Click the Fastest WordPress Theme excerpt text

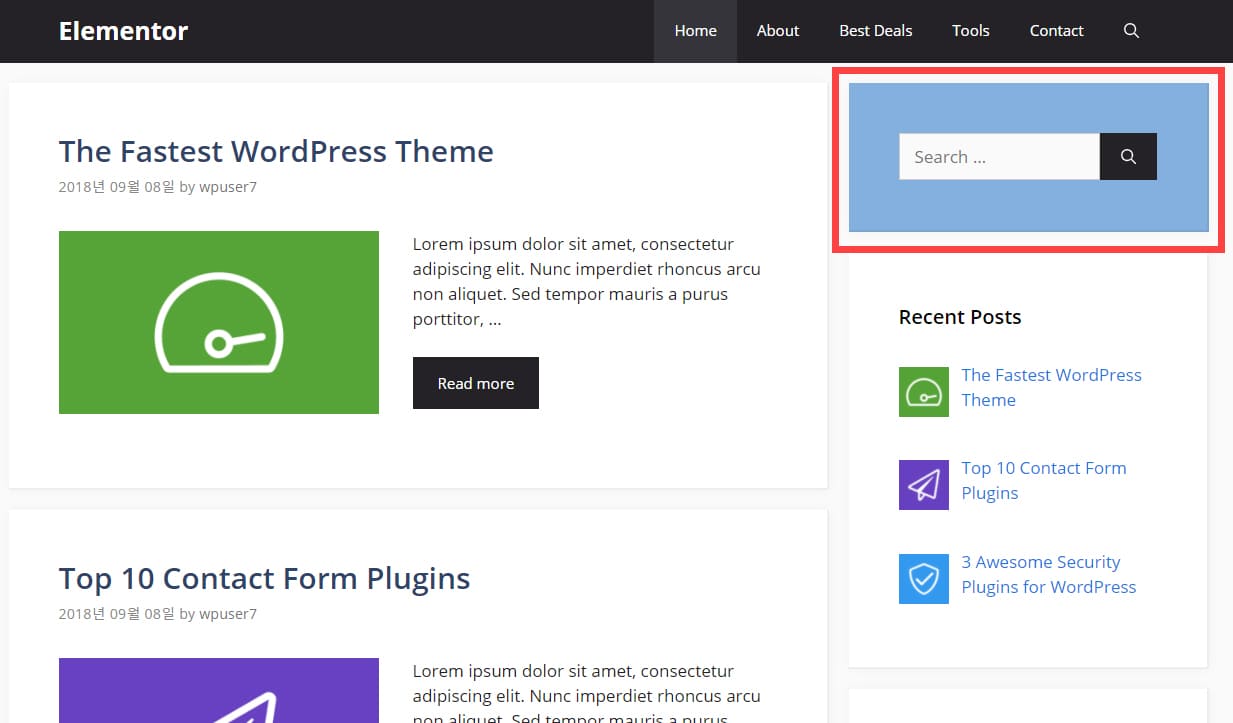587,282
